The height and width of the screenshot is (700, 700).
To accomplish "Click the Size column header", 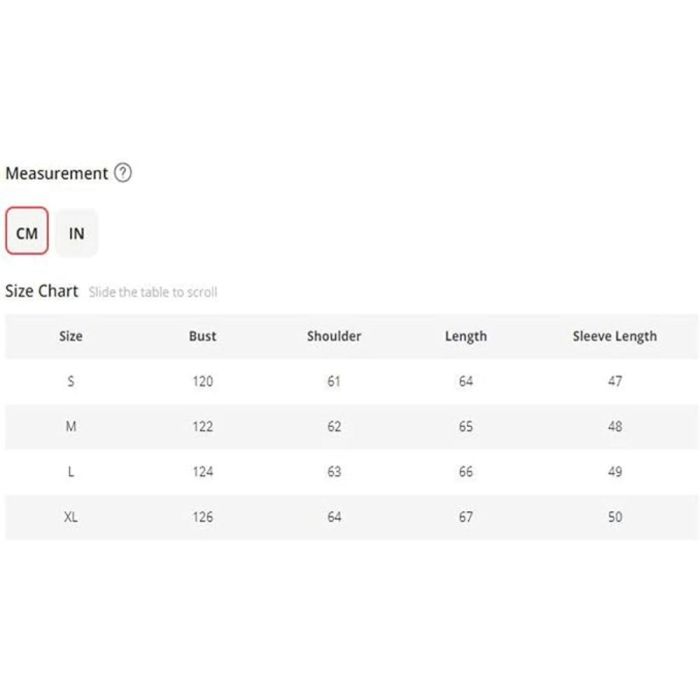I will 70,336.
